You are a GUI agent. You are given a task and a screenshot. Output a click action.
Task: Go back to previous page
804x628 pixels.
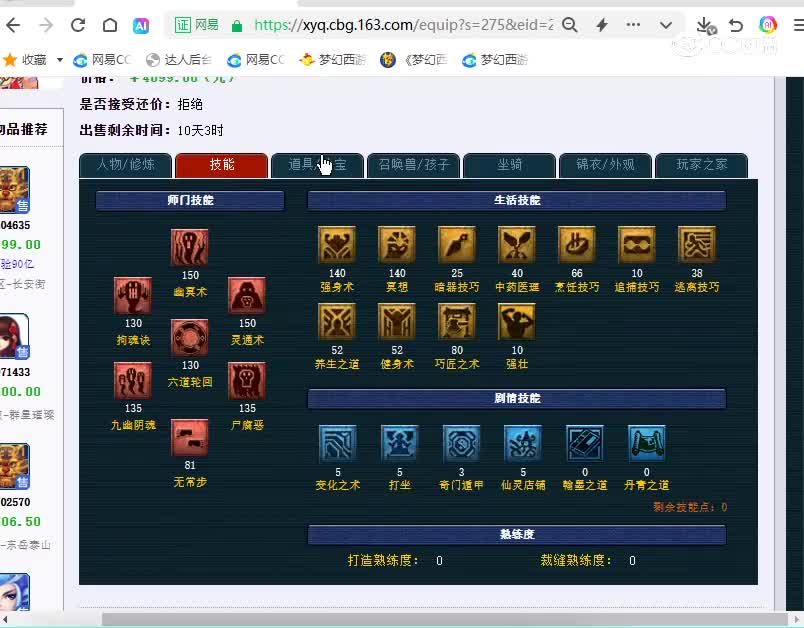[x=13, y=25]
